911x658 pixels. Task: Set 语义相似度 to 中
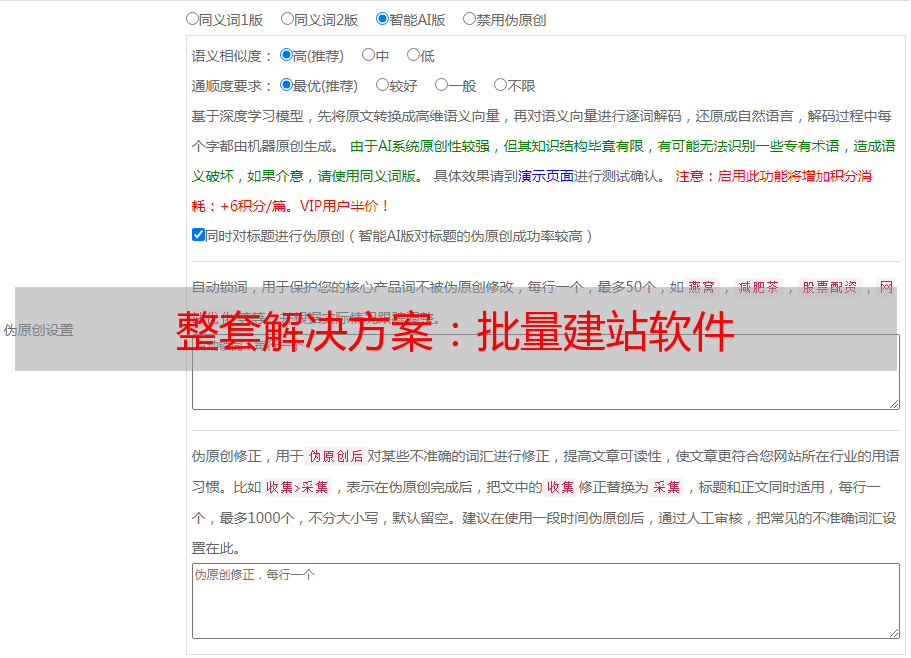pos(368,56)
